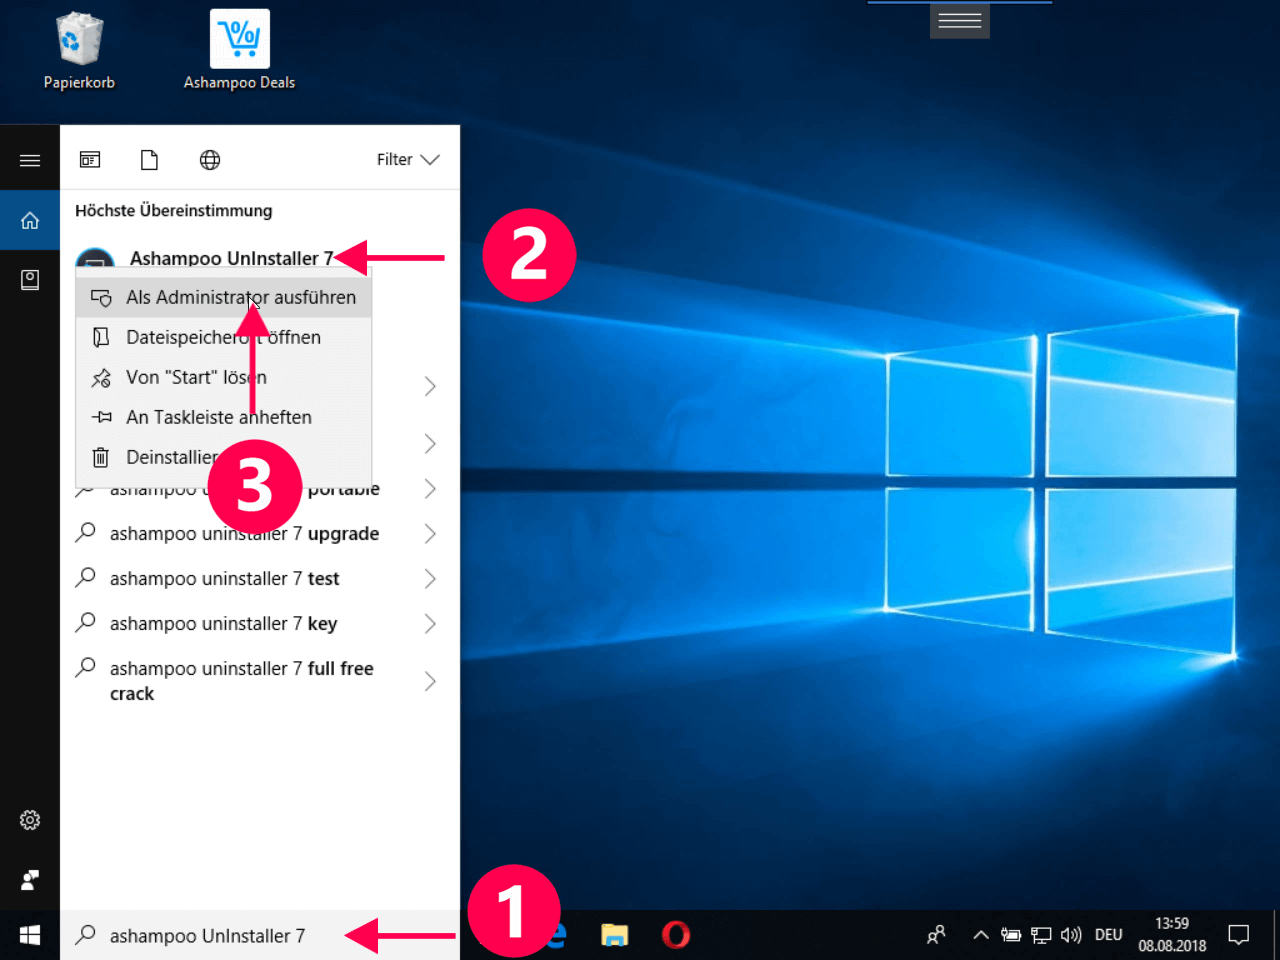Choose An Taskleiste anheften
Image resolution: width=1280 pixels, height=960 pixels.
pos(224,417)
